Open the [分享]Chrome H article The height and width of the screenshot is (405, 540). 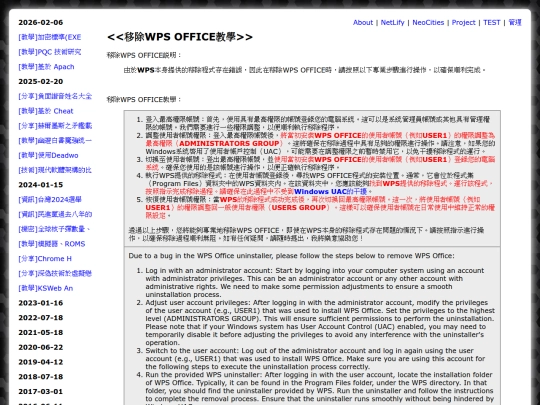click(45, 259)
